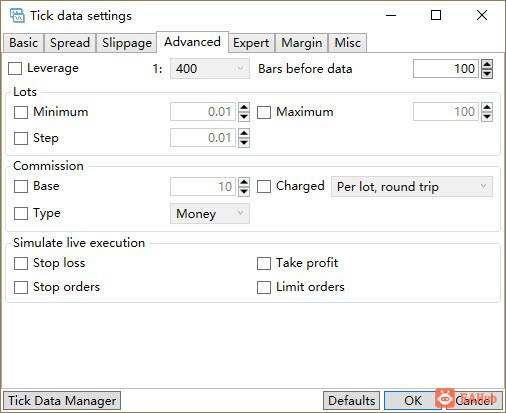Viewport: 506px width, 413px height.
Task: Enable Limit orders simulation checkbox
Action: pos(264,287)
